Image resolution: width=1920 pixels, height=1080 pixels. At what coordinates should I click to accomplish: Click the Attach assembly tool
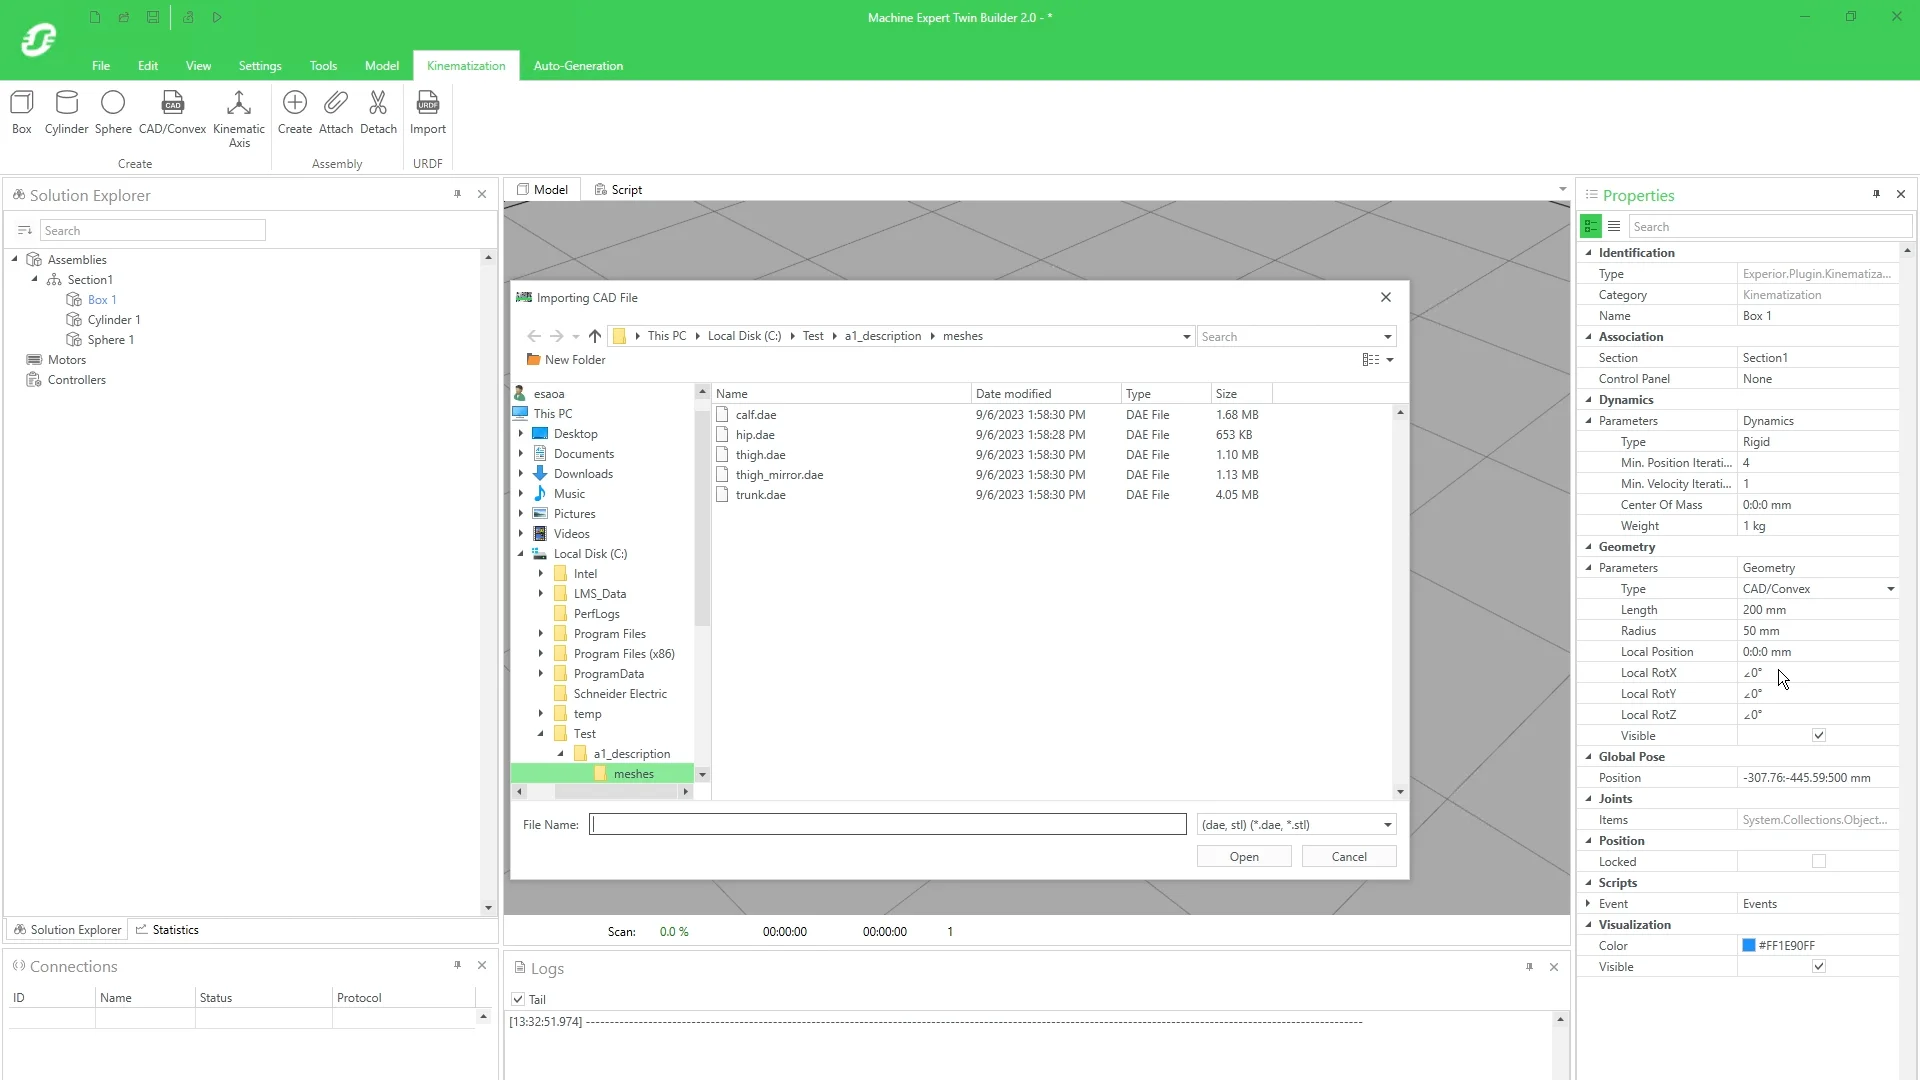pyautogui.click(x=337, y=112)
